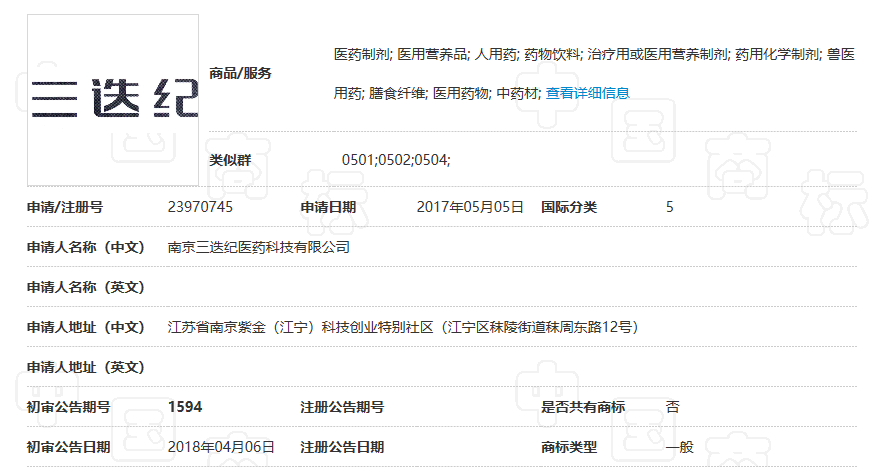Screen dimensions: 884x467
Task: Click the 申请人地址（中文） label
Action: coord(86,327)
